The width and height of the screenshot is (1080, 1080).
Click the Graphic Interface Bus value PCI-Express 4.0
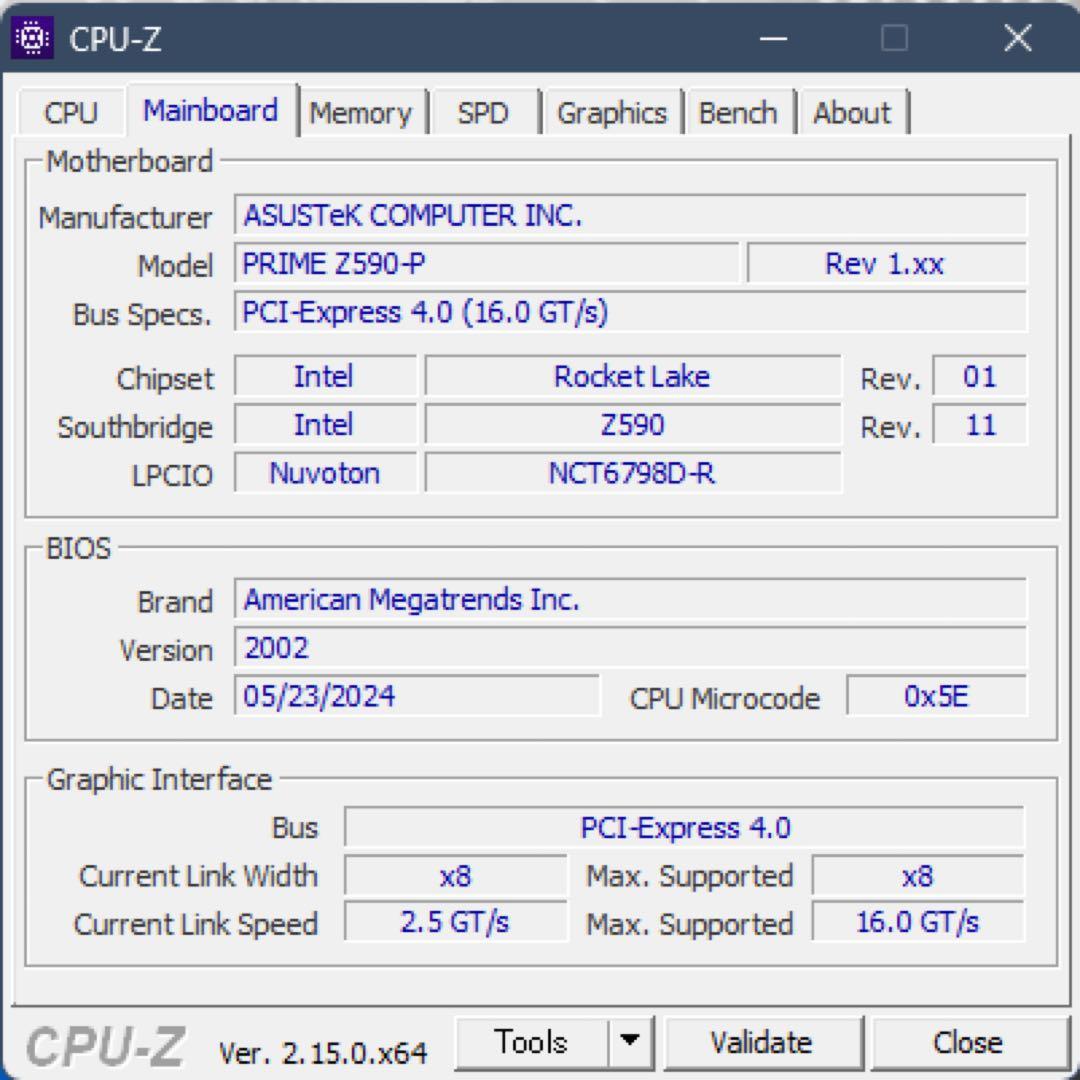coord(685,827)
